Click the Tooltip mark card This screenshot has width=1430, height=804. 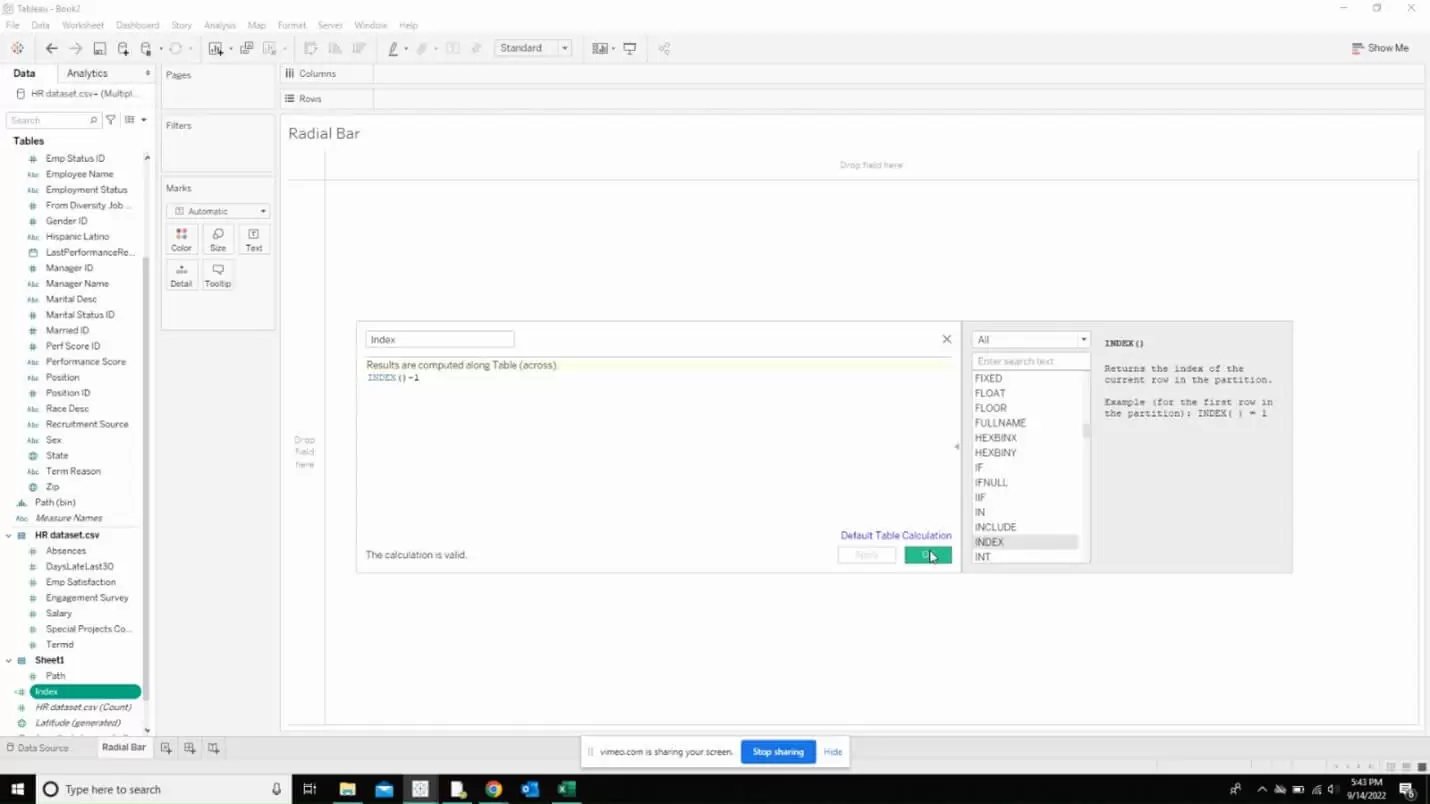coord(218,275)
